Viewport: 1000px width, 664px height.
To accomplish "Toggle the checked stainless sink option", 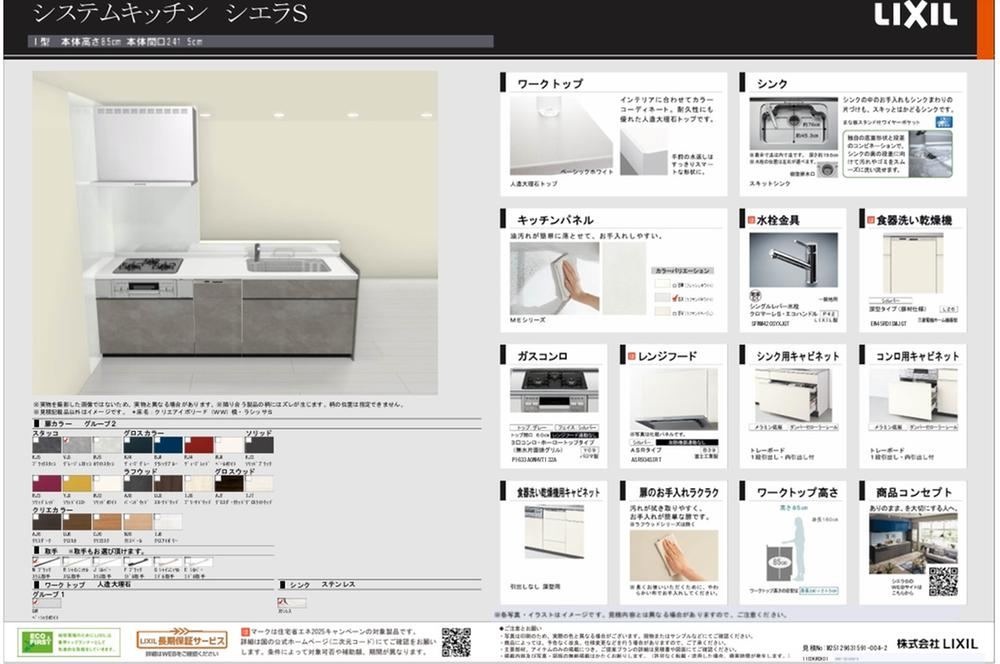I will [x=282, y=601].
